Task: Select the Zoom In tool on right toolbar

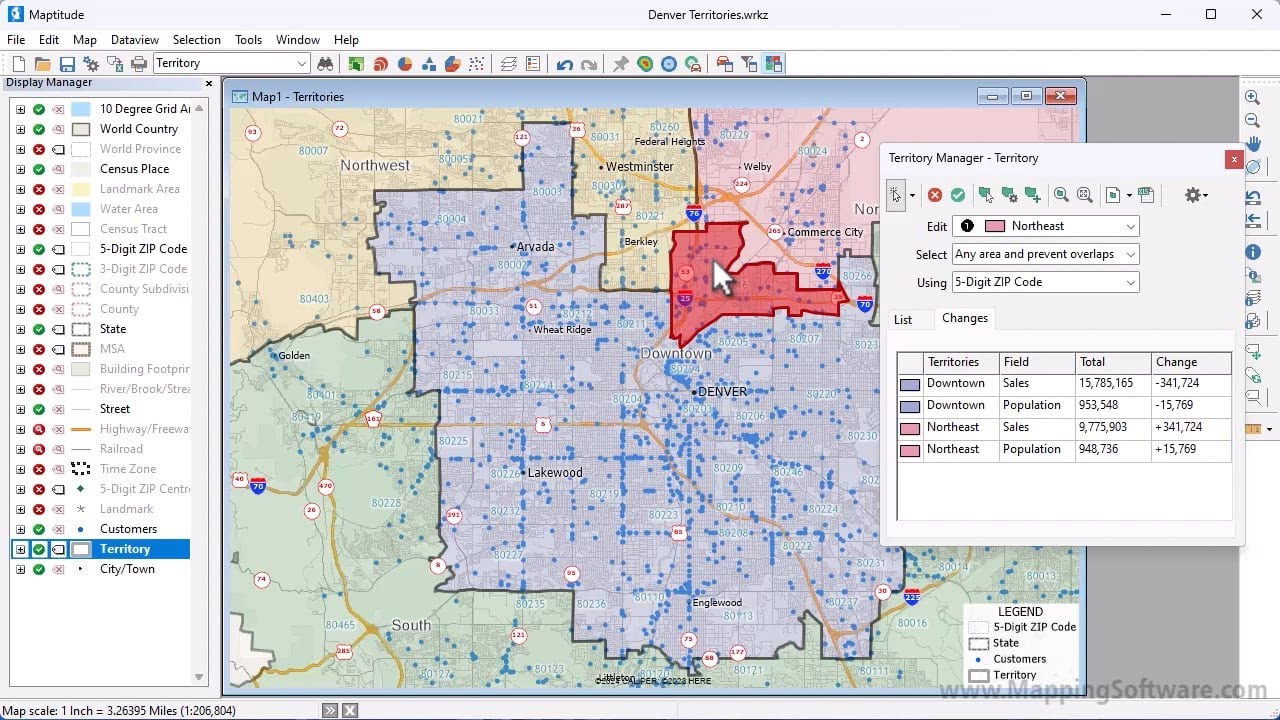Action: click(x=1252, y=97)
